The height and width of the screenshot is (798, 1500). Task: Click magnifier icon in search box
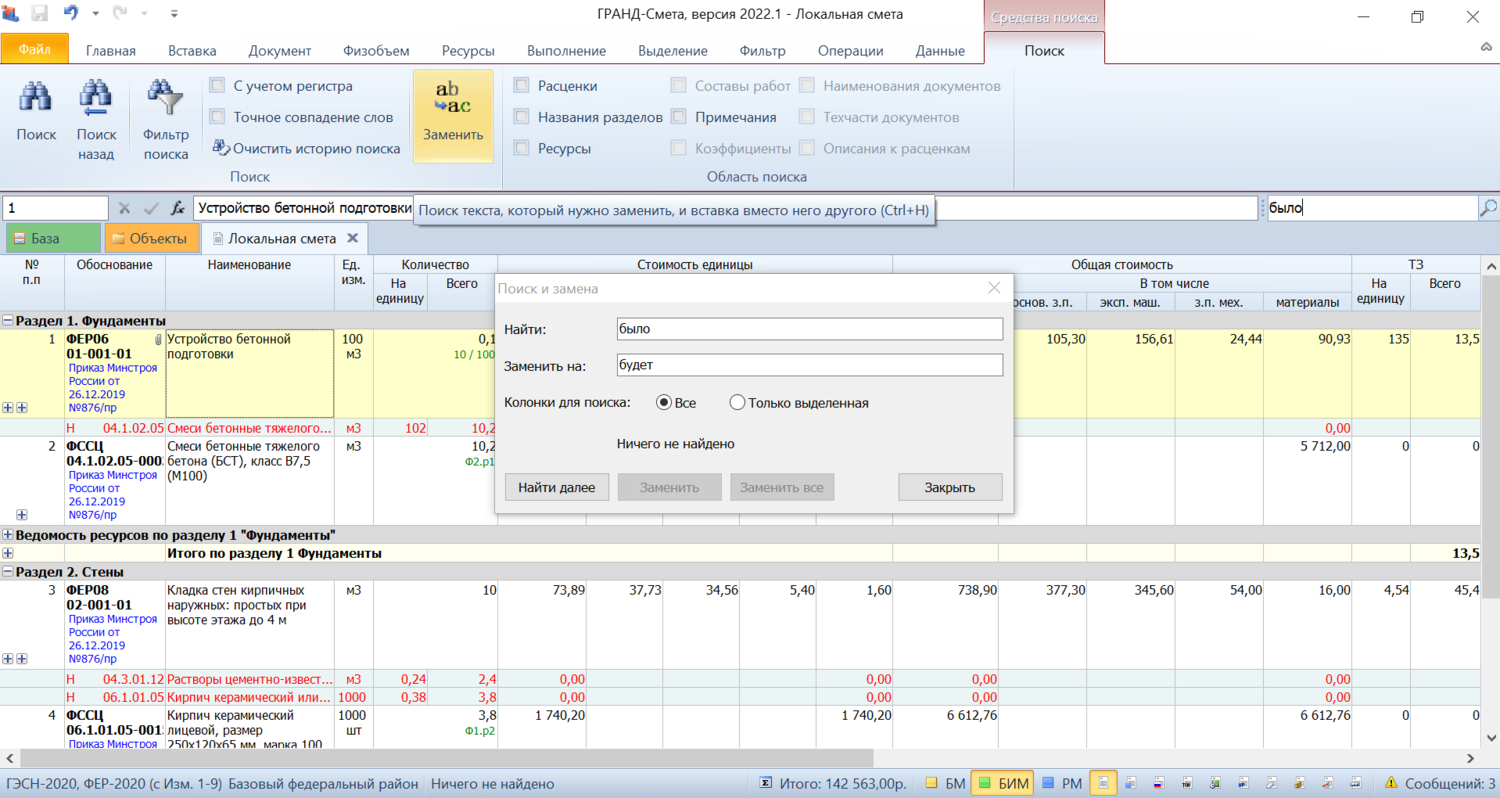(1488, 208)
